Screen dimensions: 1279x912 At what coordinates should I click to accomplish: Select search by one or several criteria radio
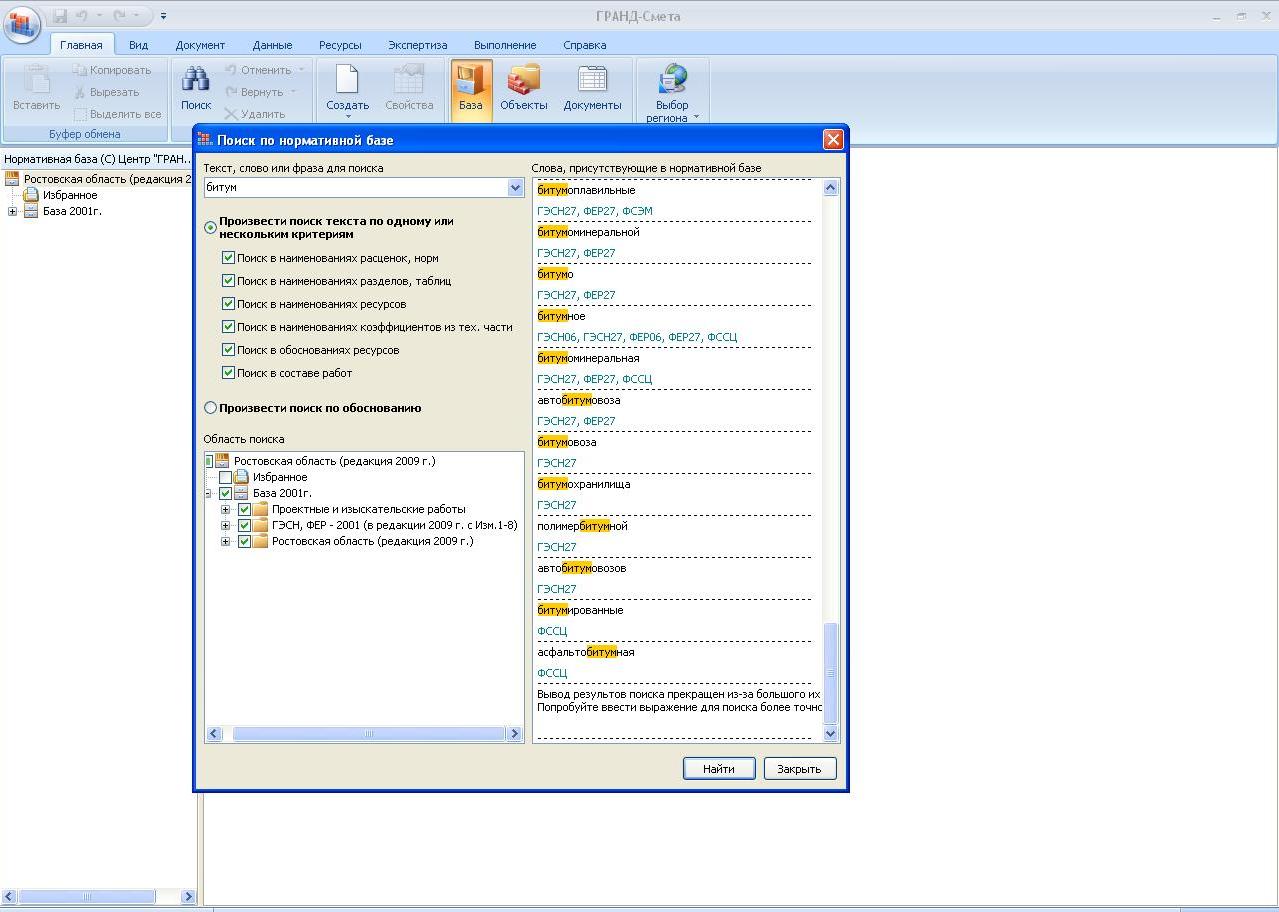(x=210, y=228)
